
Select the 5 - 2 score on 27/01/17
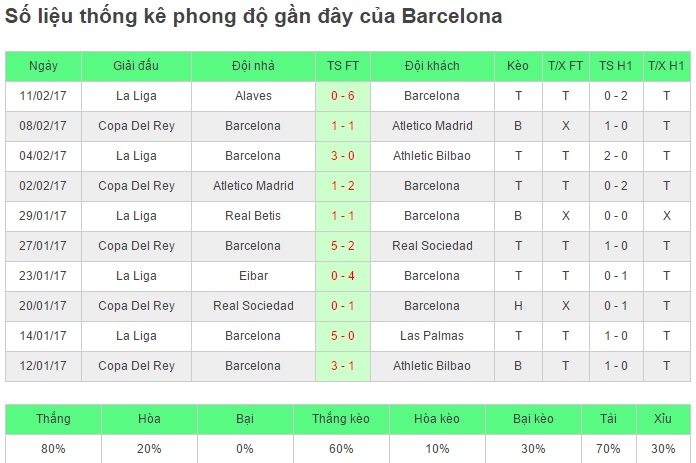click(343, 246)
